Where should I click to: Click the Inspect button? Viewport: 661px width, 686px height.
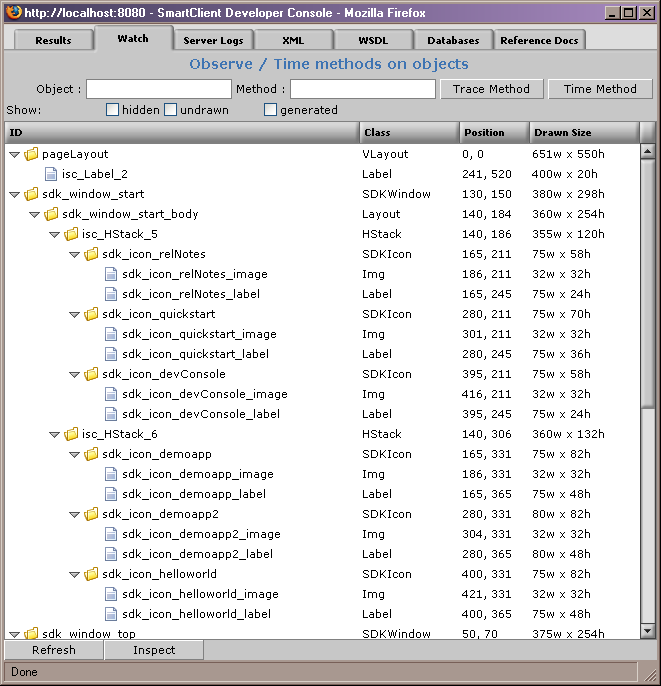point(154,650)
